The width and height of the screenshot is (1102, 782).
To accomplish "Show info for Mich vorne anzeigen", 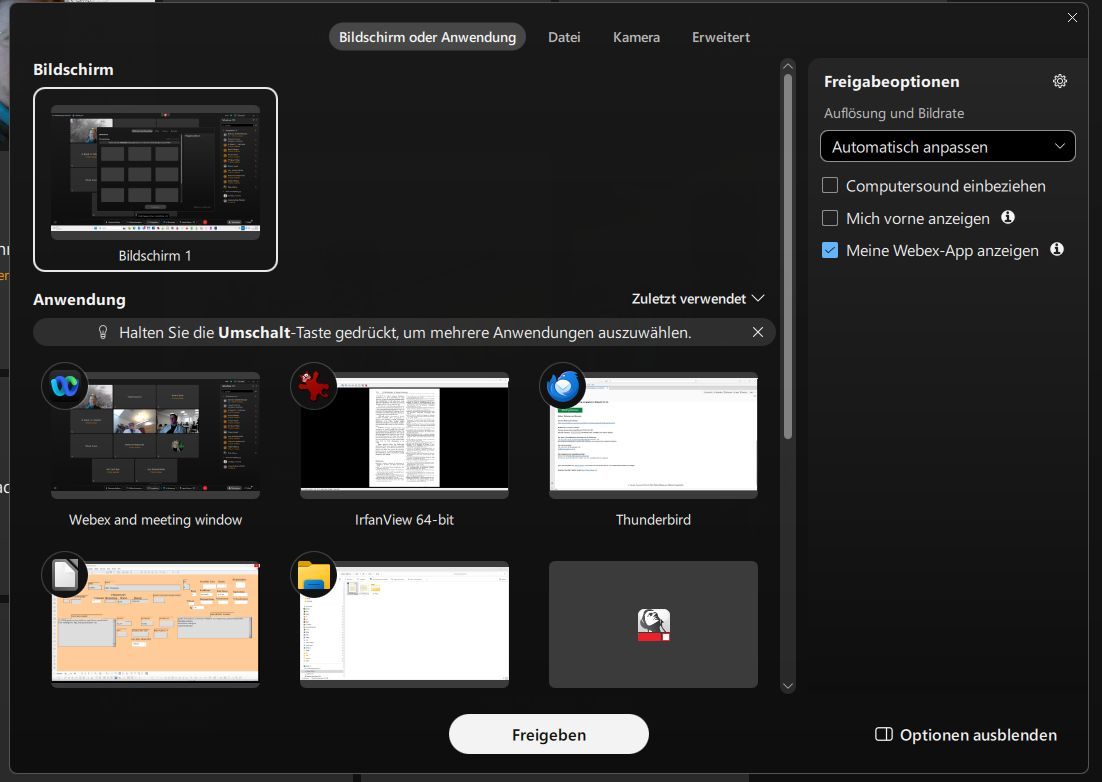I will tap(1008, 217).
